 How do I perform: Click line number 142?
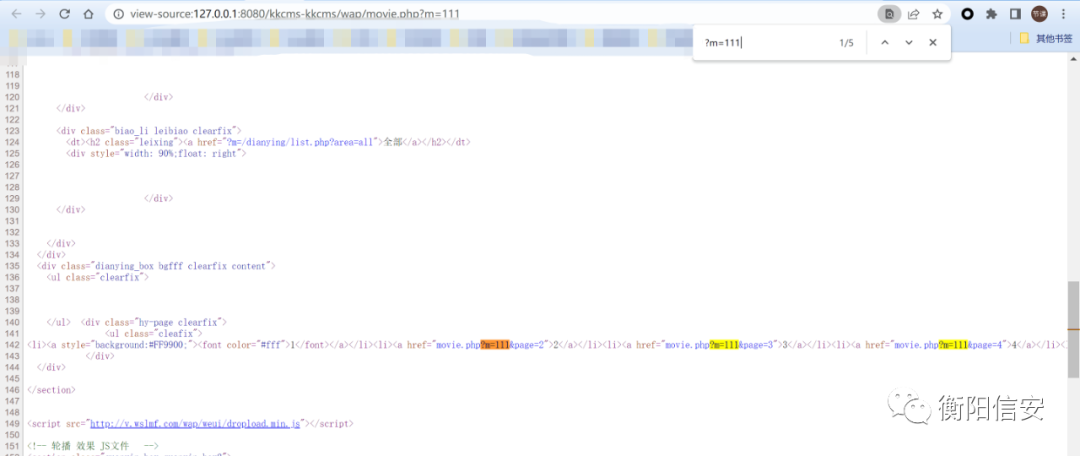pos(12,344)
